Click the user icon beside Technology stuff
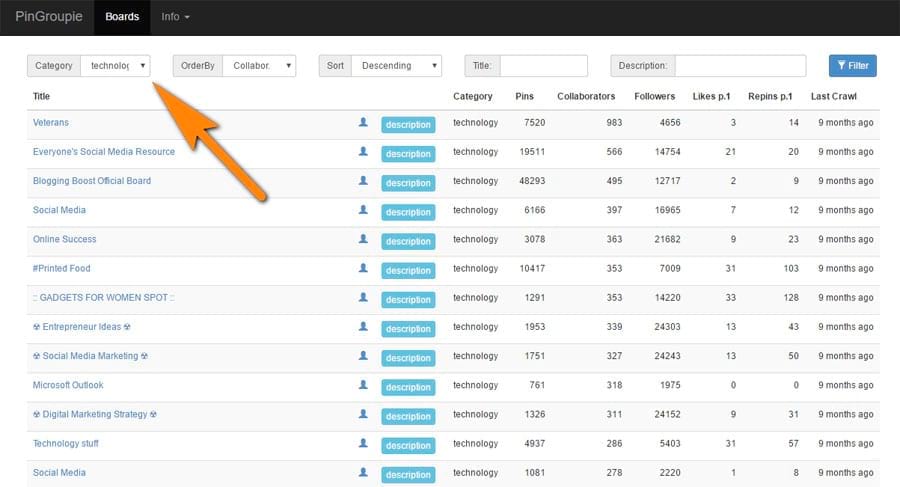This screenshot has width=900, height=487. click(x=363, y=443)
